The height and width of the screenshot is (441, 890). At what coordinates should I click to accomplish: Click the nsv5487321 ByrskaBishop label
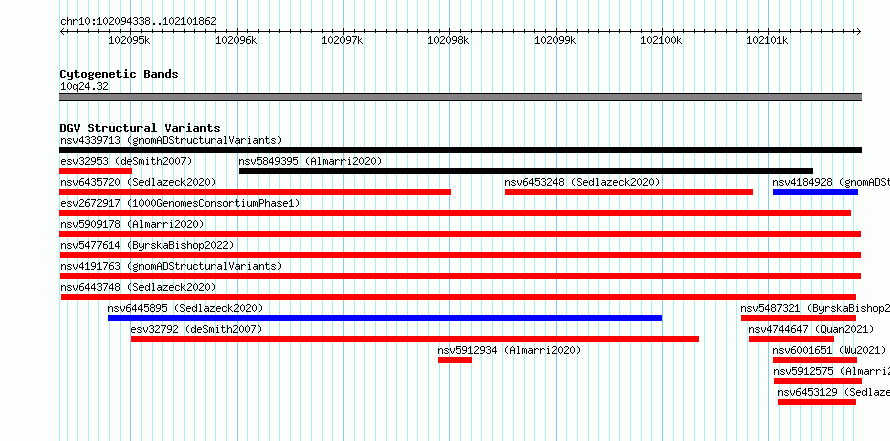815,308
